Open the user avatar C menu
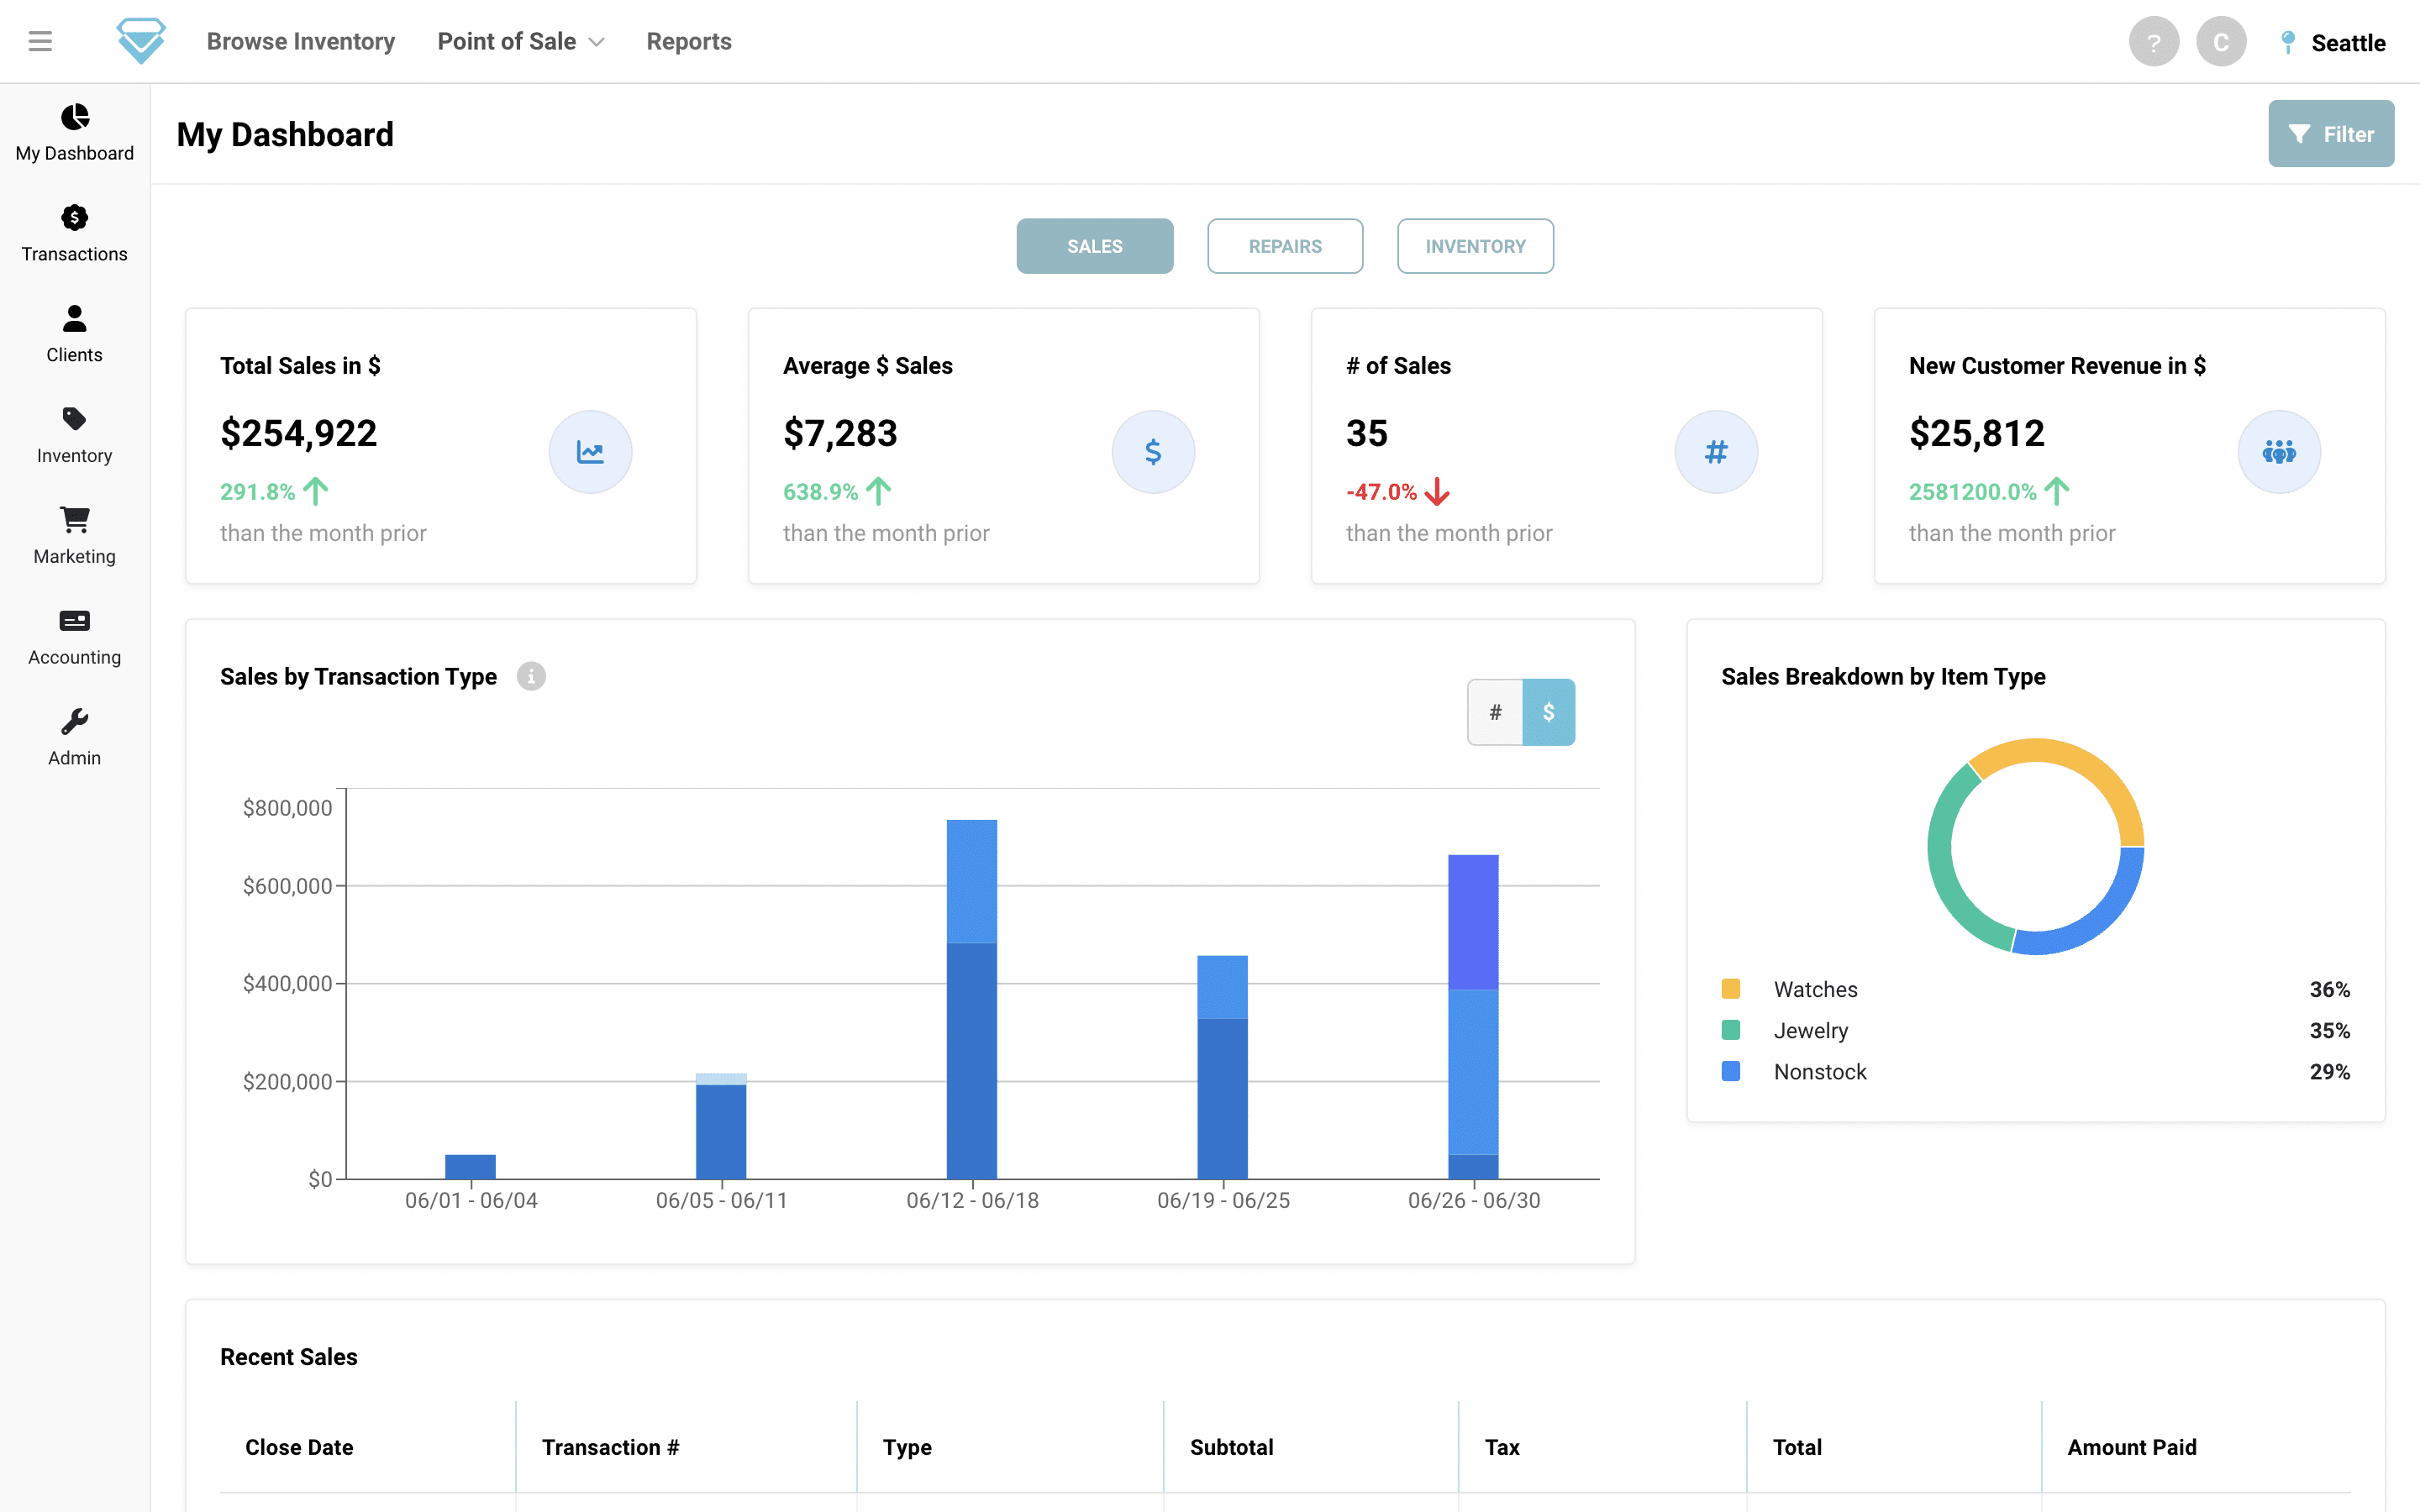The image size is (2420, 1512). [2220, 42]
